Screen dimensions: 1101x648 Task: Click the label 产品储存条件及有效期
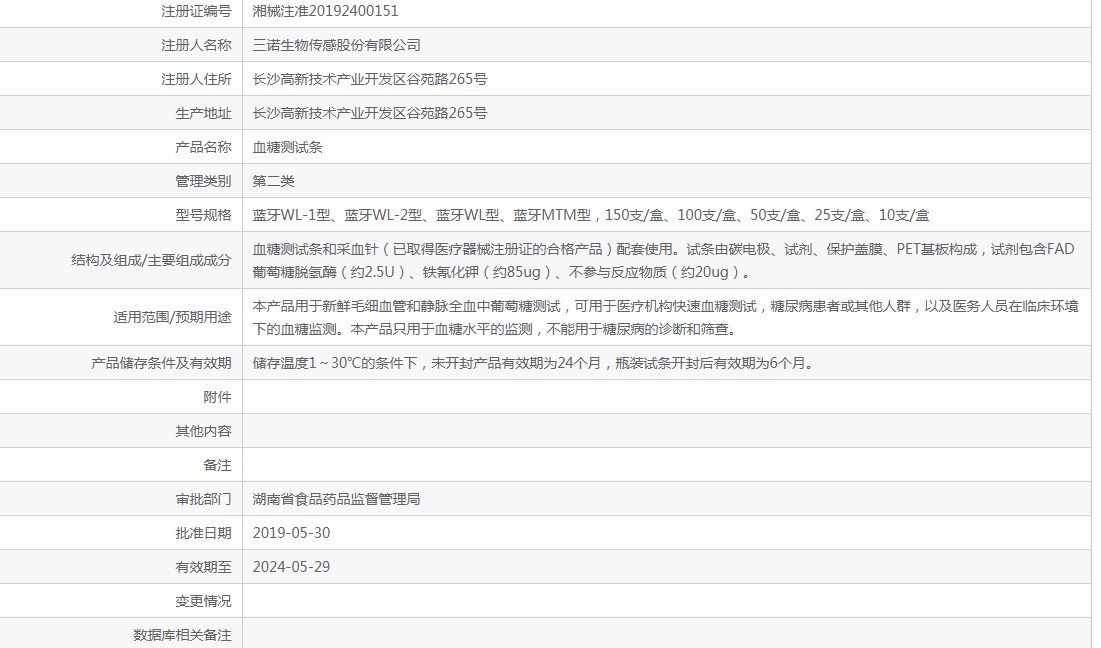(x=161, y=363)
